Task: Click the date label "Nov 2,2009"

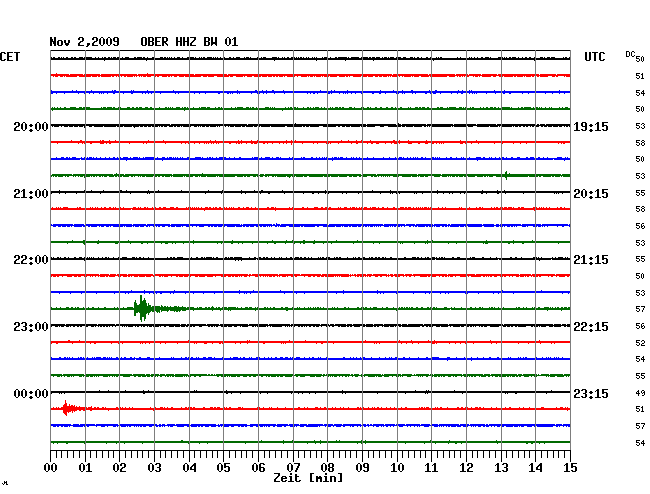Action: click(x=84, y=42)
